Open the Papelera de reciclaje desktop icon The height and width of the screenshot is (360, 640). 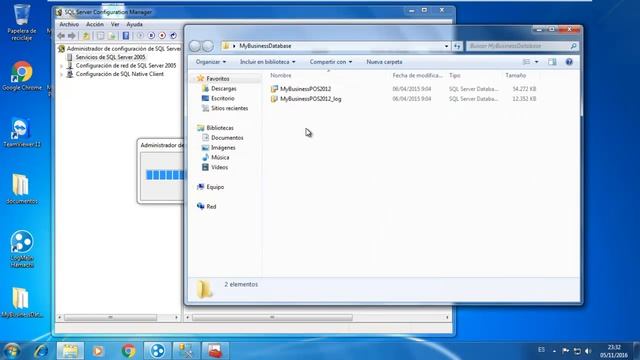tap(22, 22)
